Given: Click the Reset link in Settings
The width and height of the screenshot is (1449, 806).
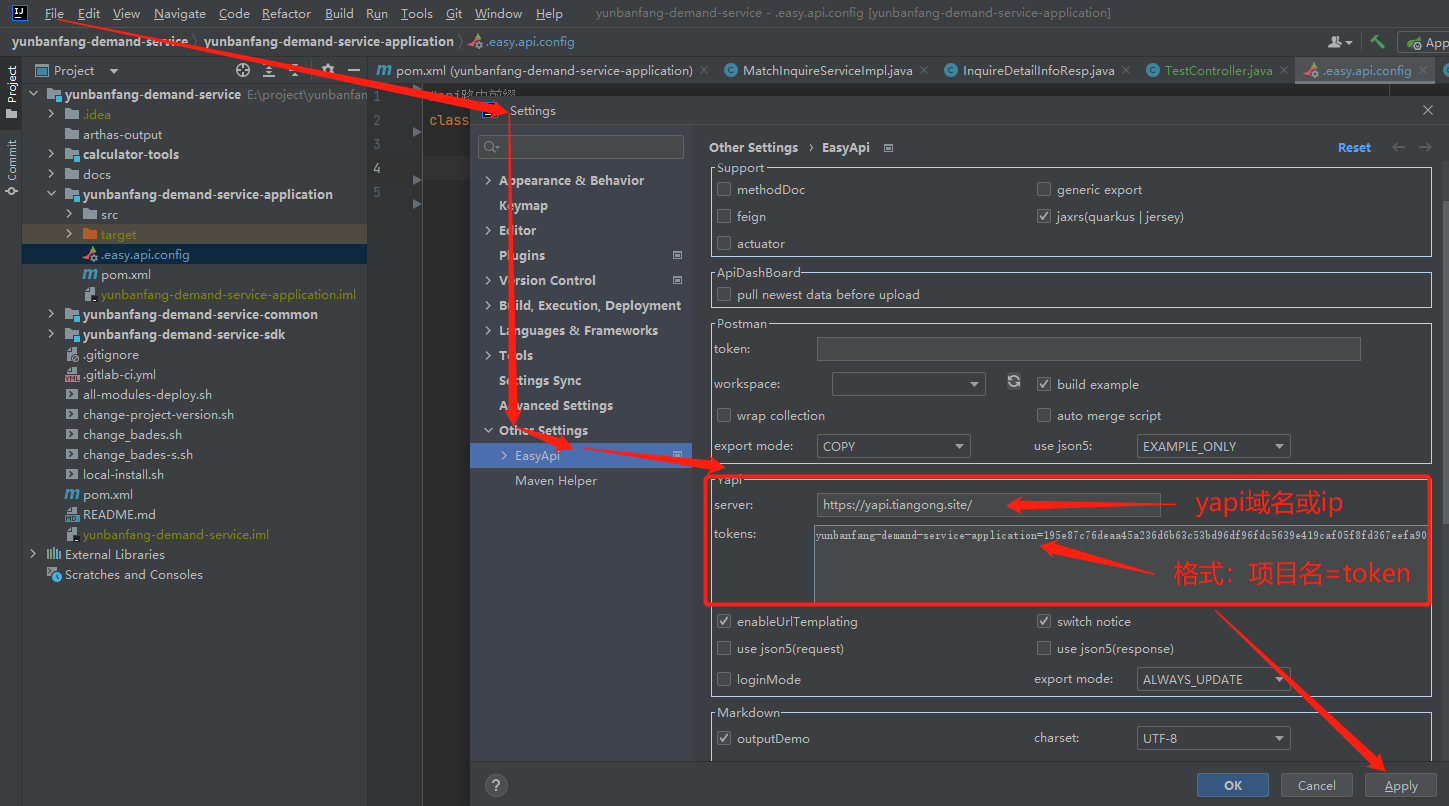Looking at the screenshot, I should click(x=1354, y=147).
